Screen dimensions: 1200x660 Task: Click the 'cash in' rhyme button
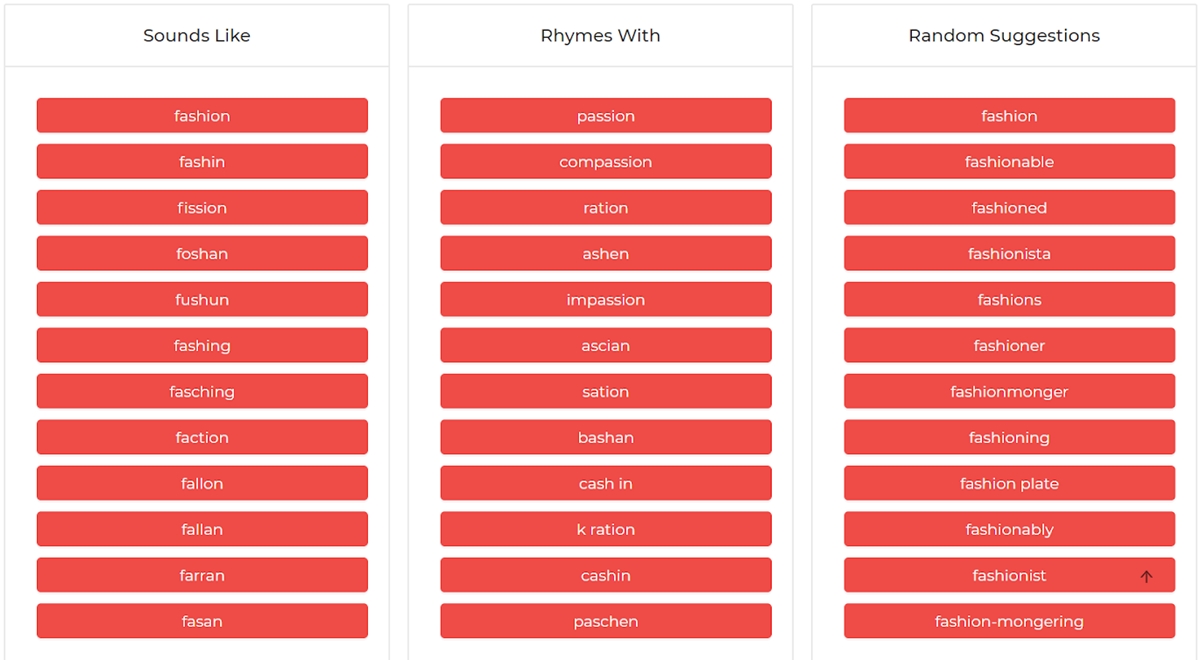point(606,484)
